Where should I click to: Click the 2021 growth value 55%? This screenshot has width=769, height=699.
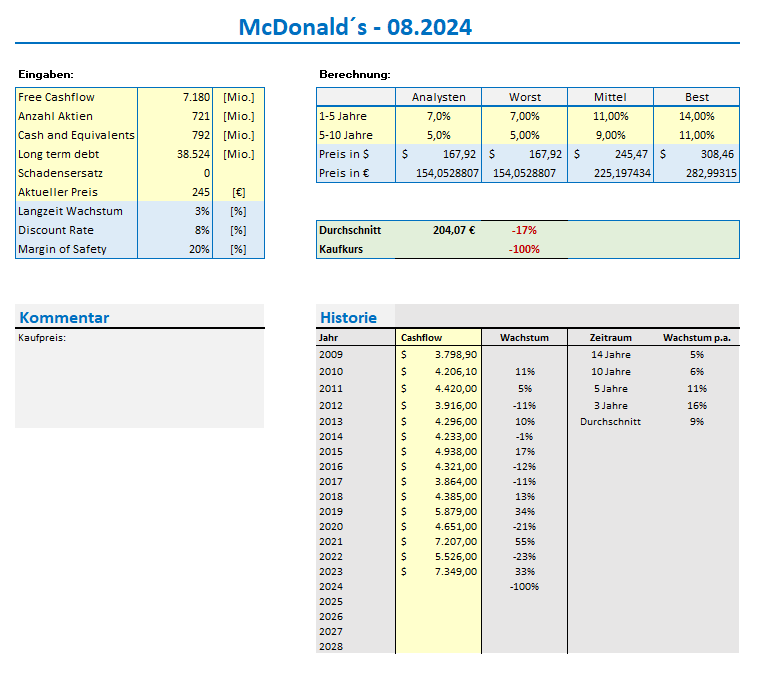pos(524,541)
